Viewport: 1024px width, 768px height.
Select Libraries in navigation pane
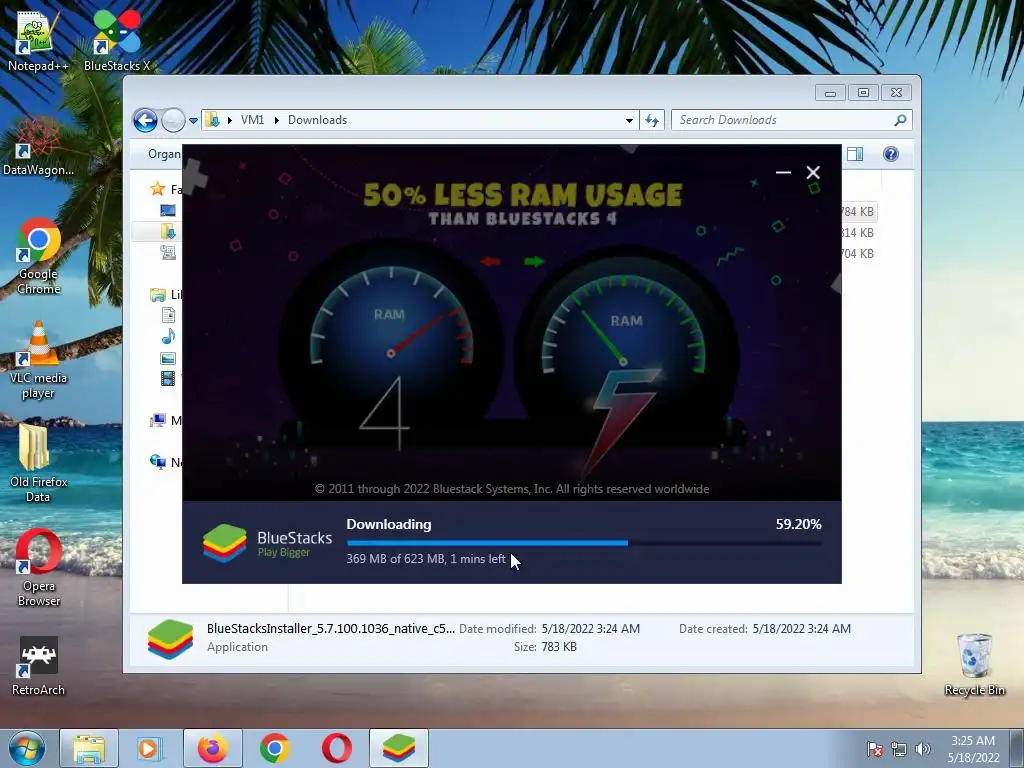165,295
